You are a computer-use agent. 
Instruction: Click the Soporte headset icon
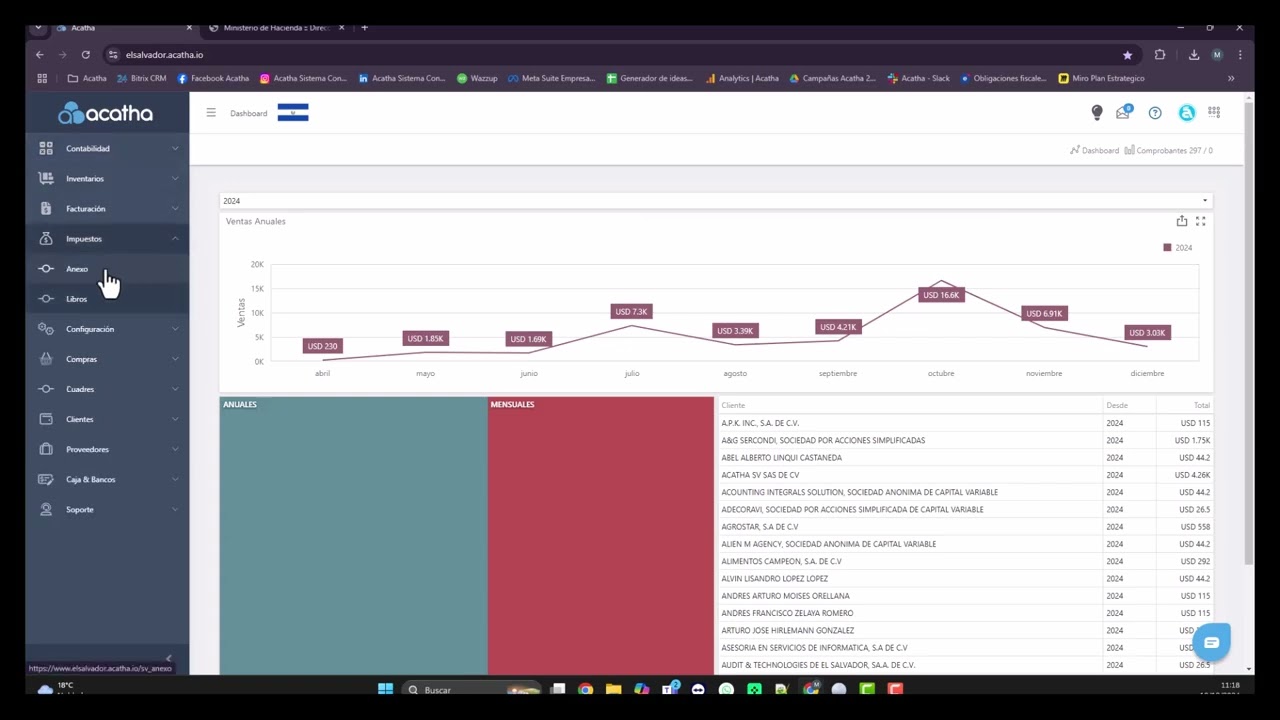[x=46, y=509]
